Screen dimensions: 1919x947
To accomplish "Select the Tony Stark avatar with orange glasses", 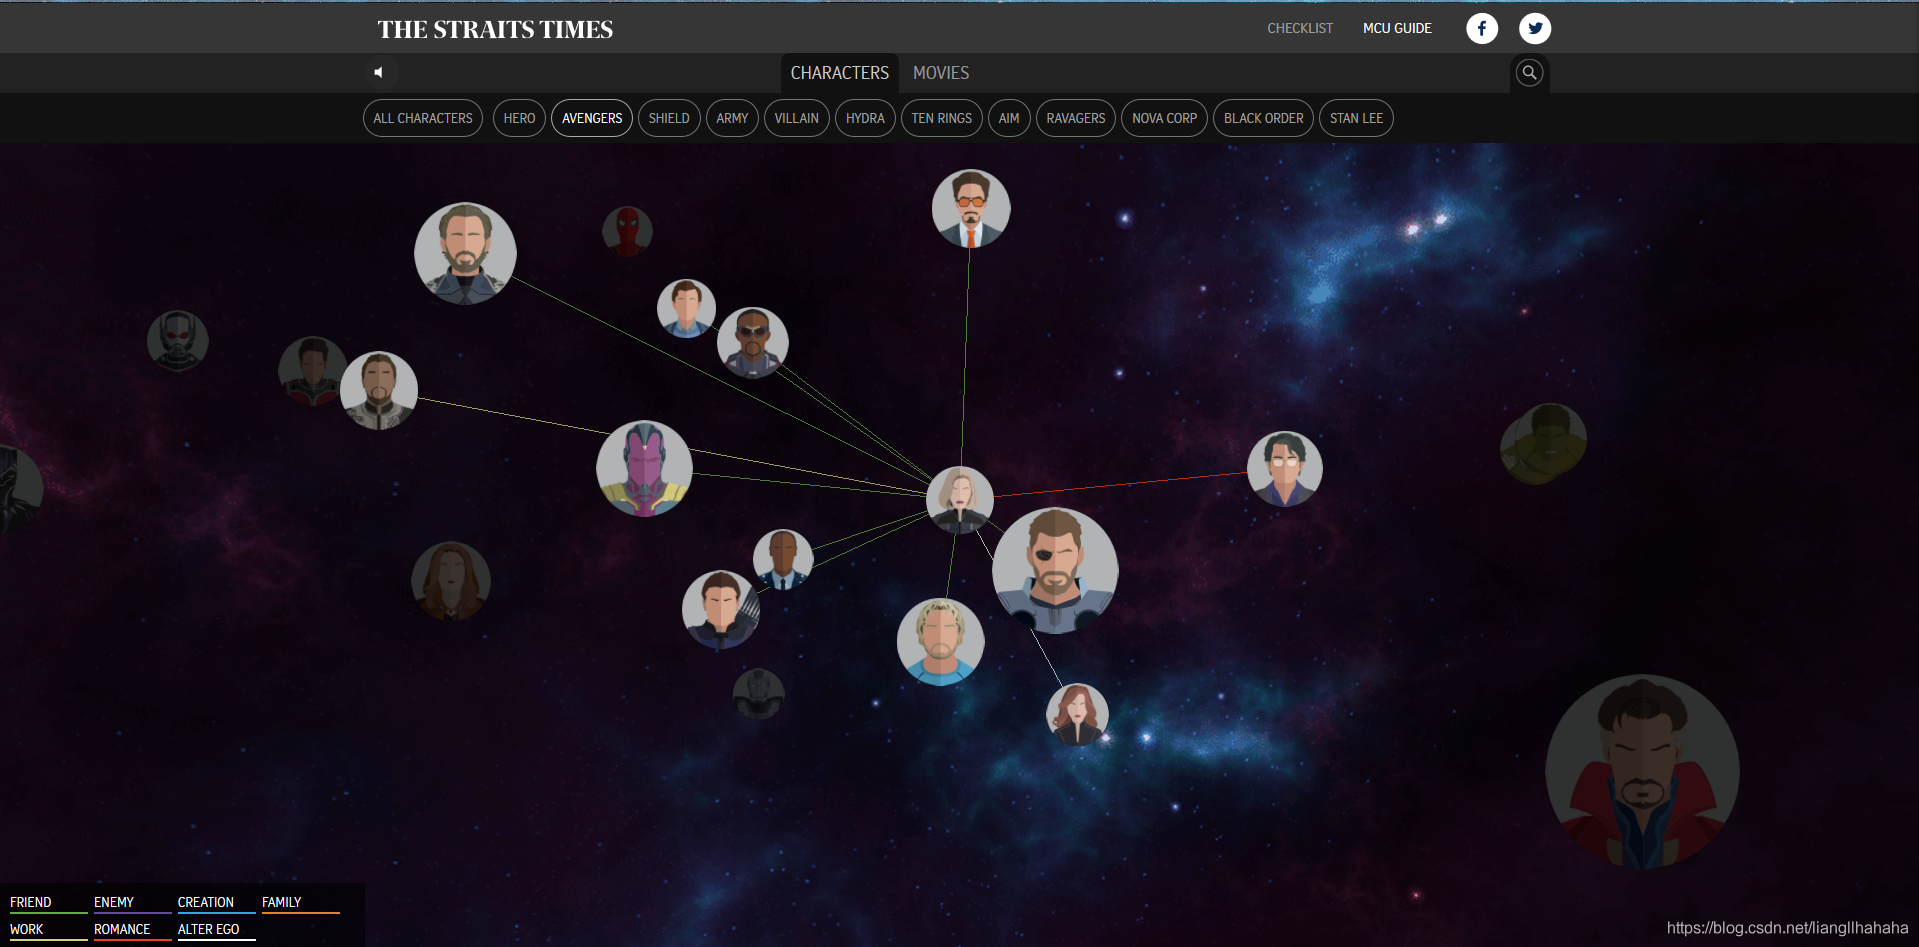I will coord(971,208).
